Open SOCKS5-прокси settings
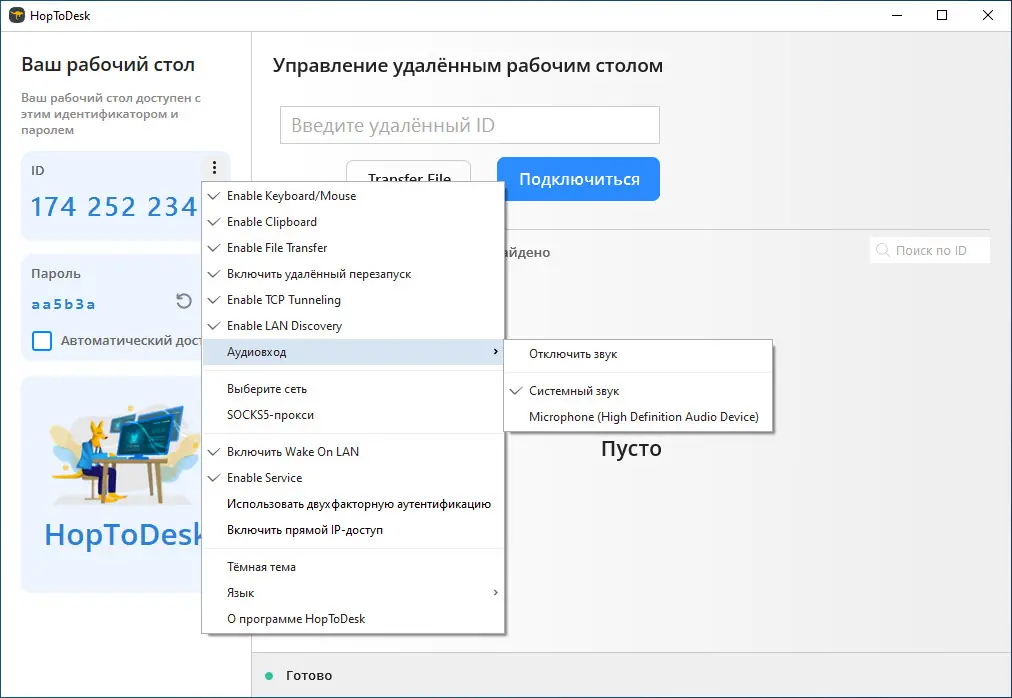This screenshot has width=1012, height=698. coord(353,415)
